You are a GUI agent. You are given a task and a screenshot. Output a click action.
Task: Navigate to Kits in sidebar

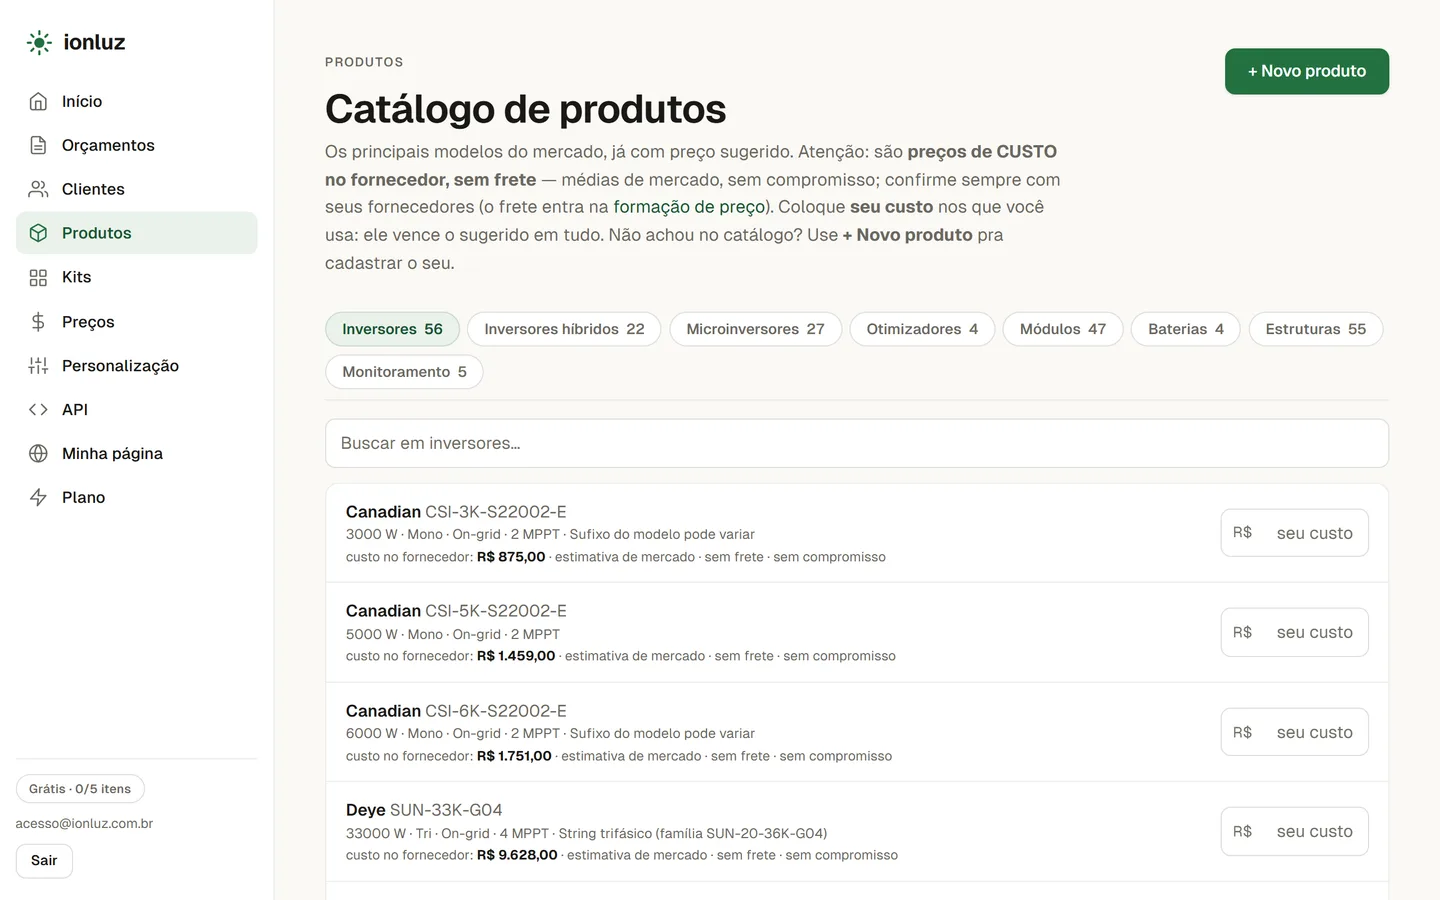136,277
